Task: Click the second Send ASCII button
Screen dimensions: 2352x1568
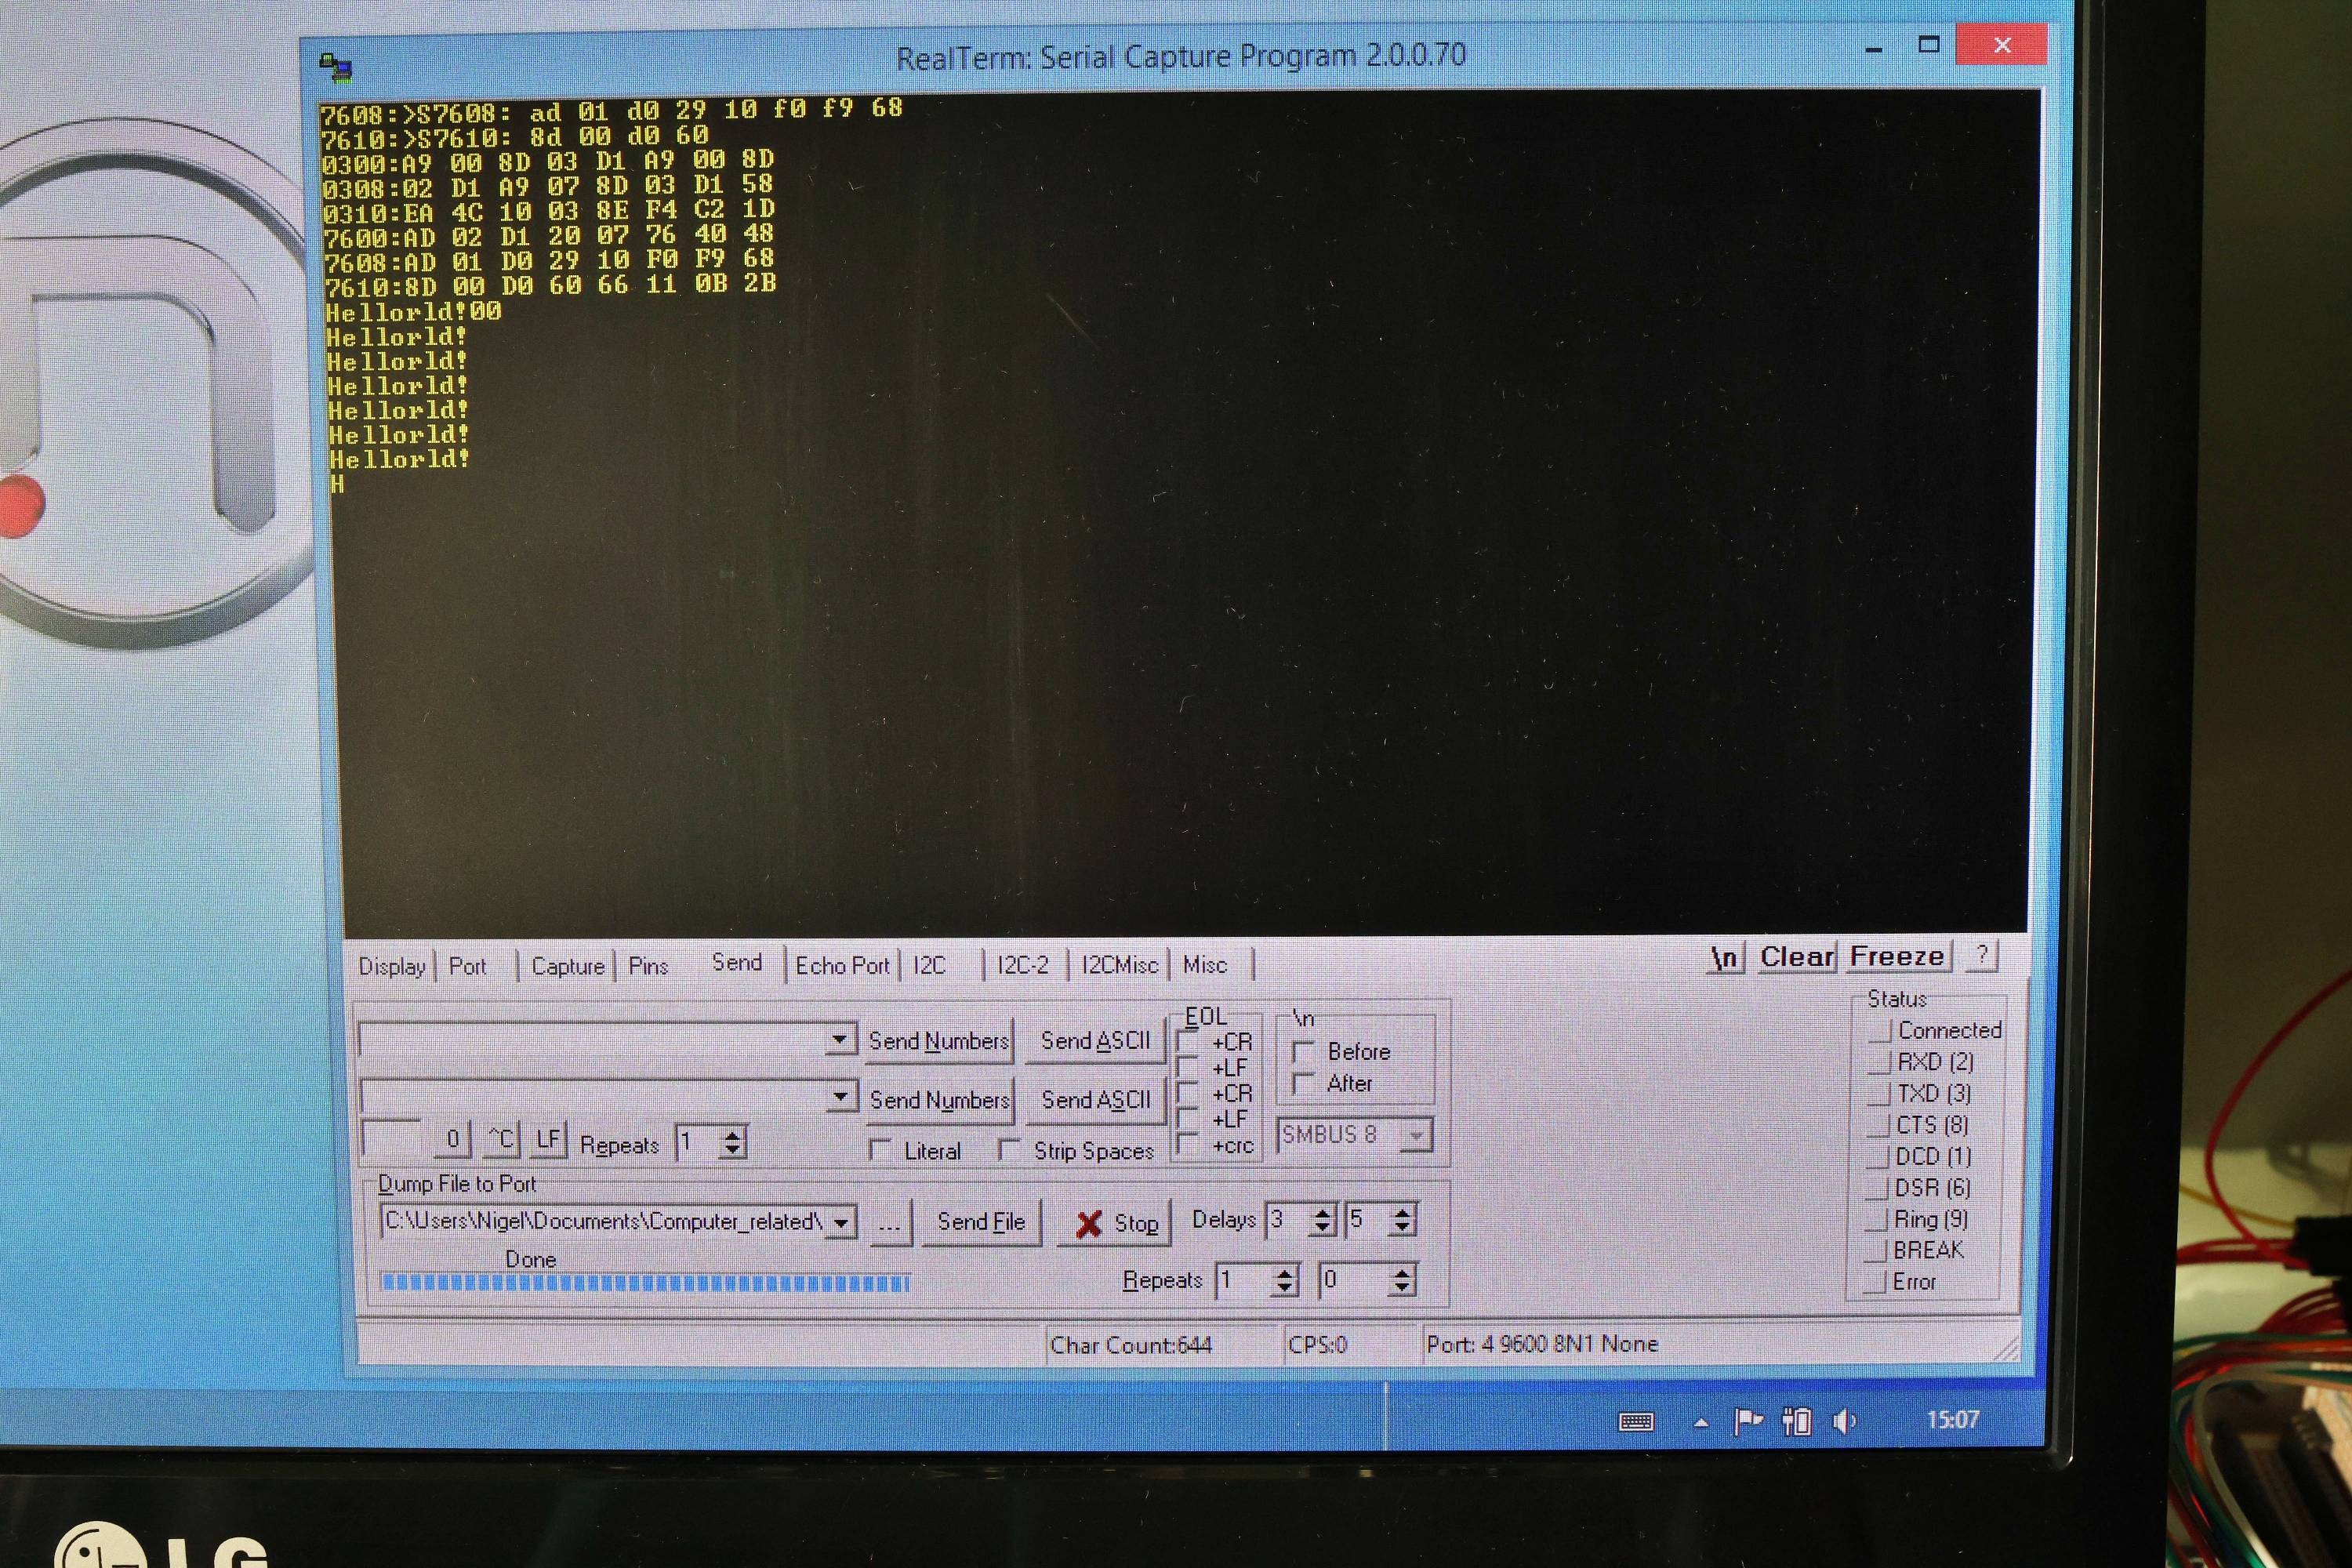Action: (x=1096, y=1100)
